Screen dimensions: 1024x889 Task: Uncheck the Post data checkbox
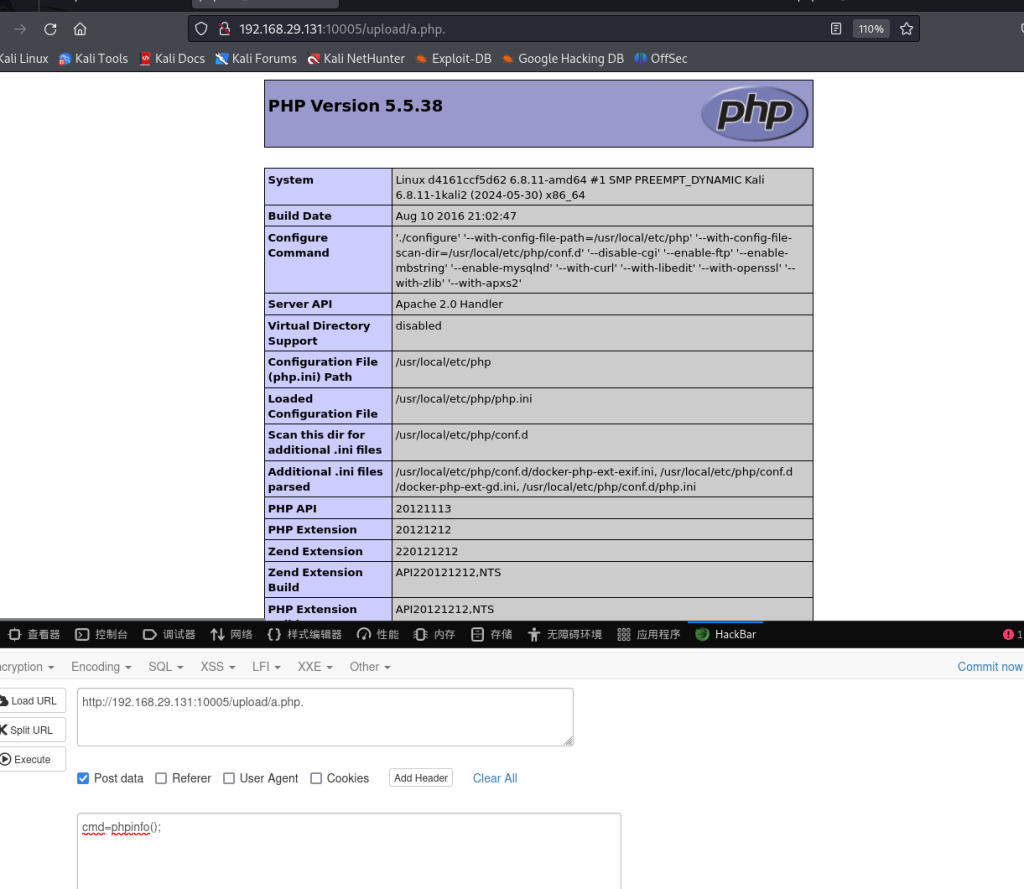tap(83, 779)
